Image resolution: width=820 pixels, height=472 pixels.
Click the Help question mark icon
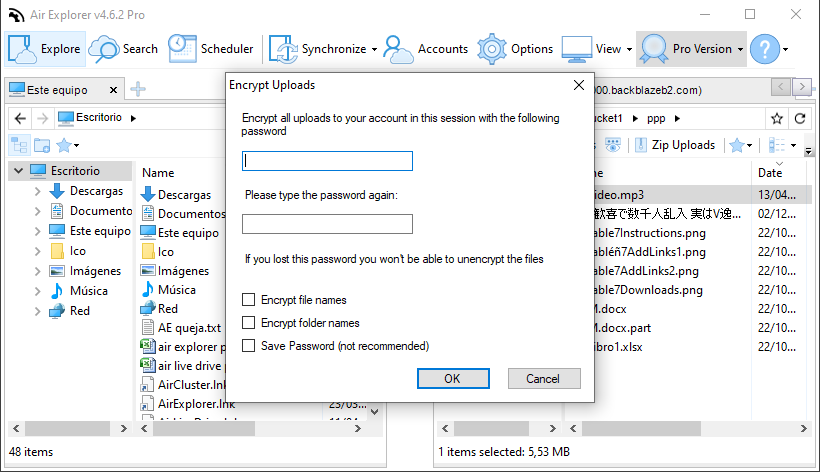tap(765, 49)
